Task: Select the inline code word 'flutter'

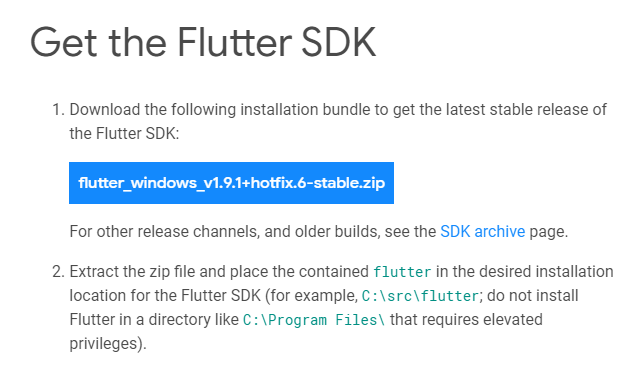Action: pyautogui.click(x=402, y=272)
